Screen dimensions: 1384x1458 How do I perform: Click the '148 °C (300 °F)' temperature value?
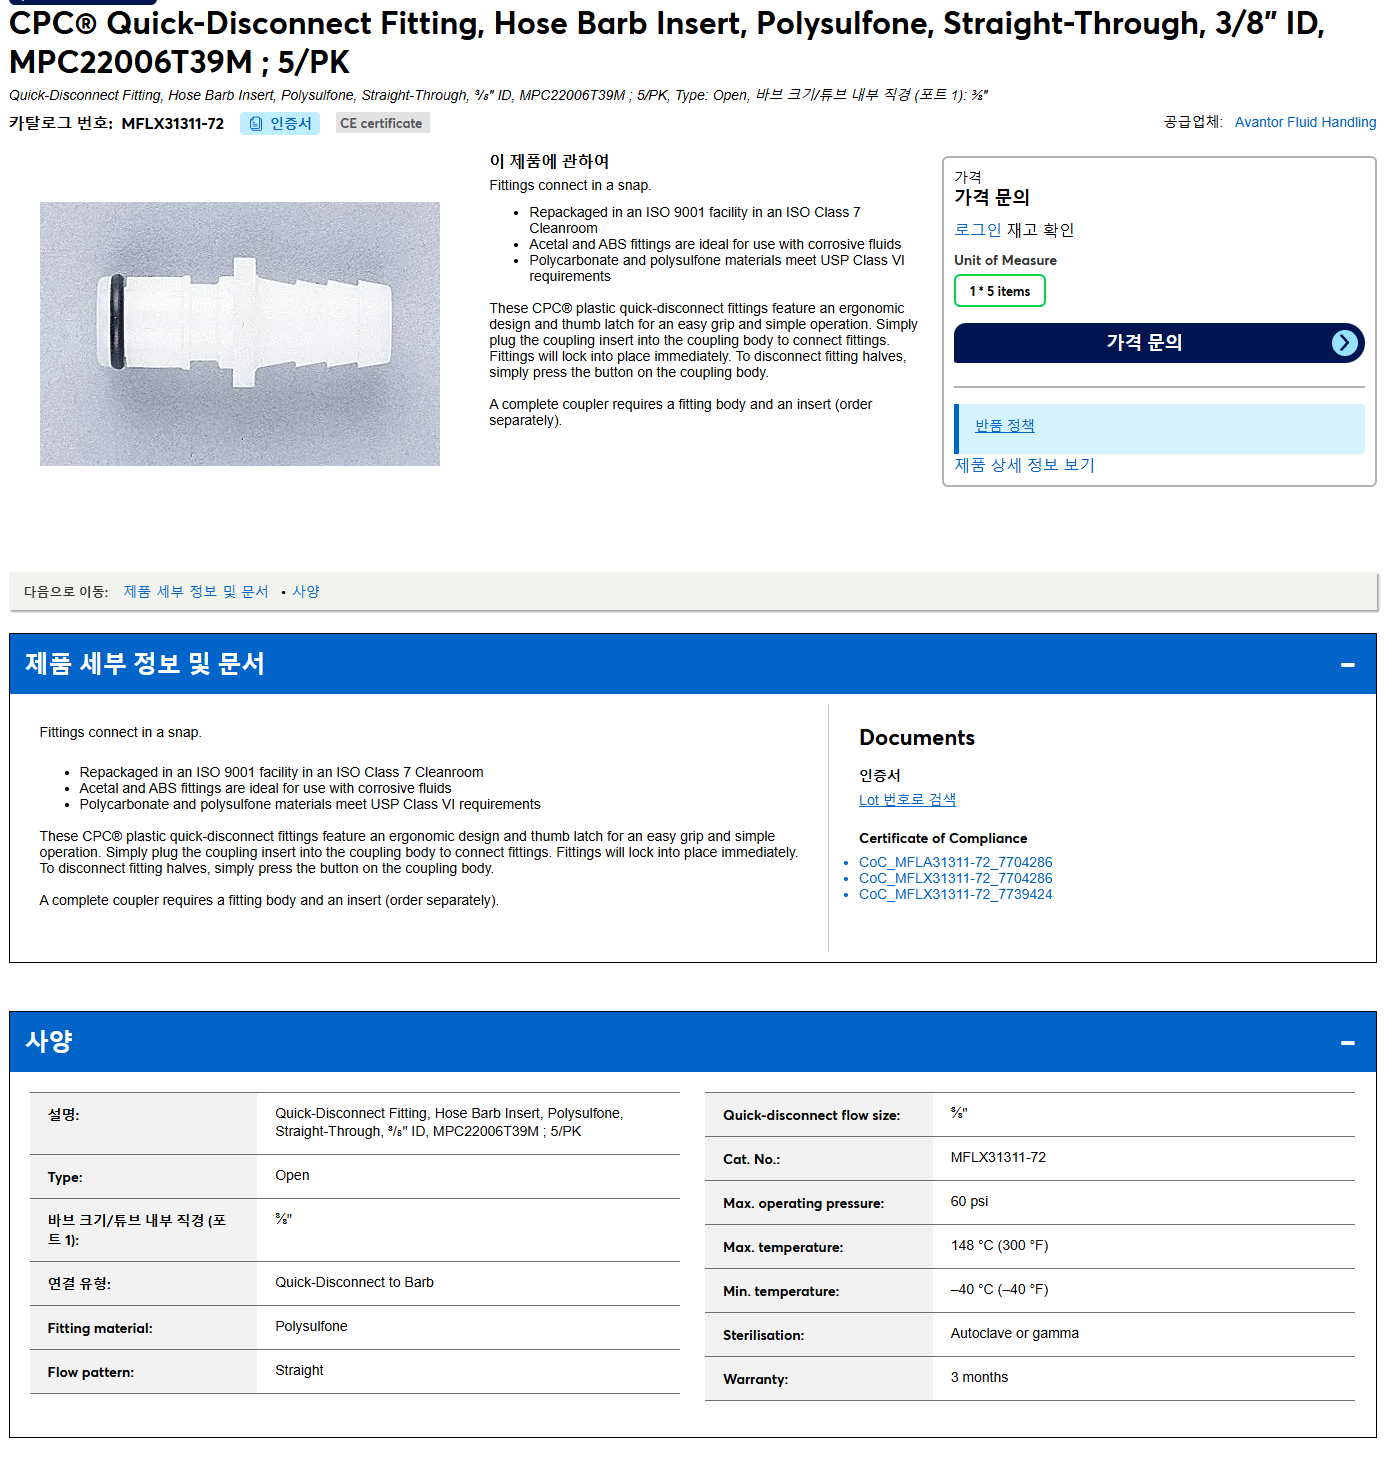(x=999, y=1246)
